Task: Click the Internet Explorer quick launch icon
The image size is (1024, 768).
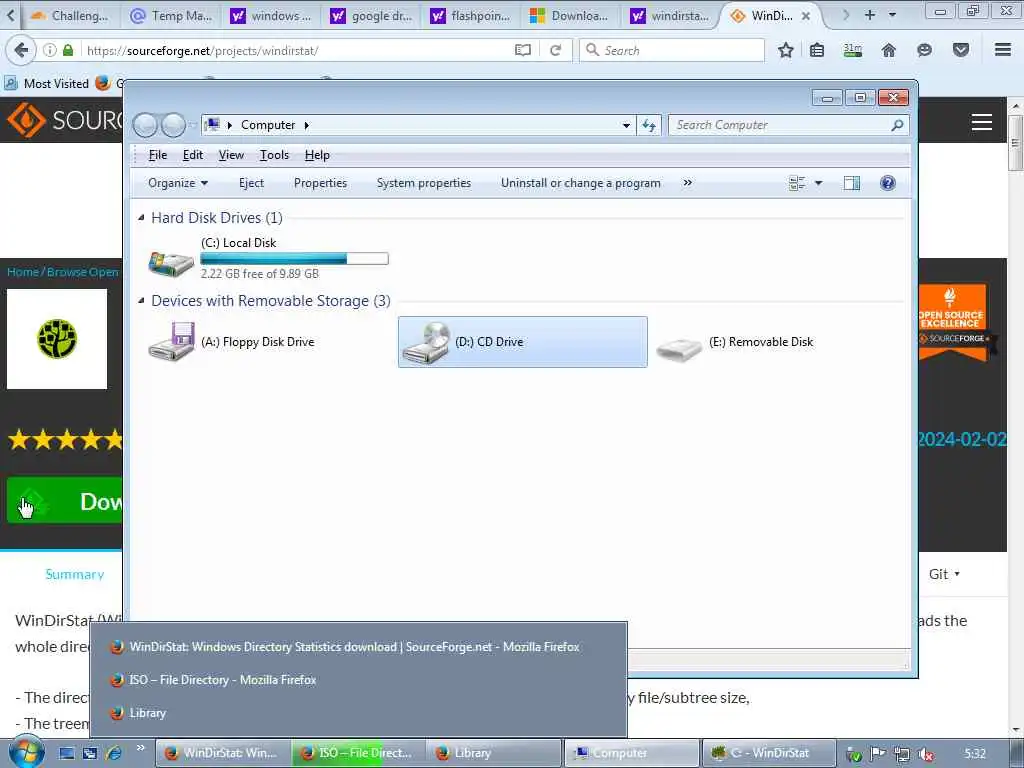Action: [114, 753]
